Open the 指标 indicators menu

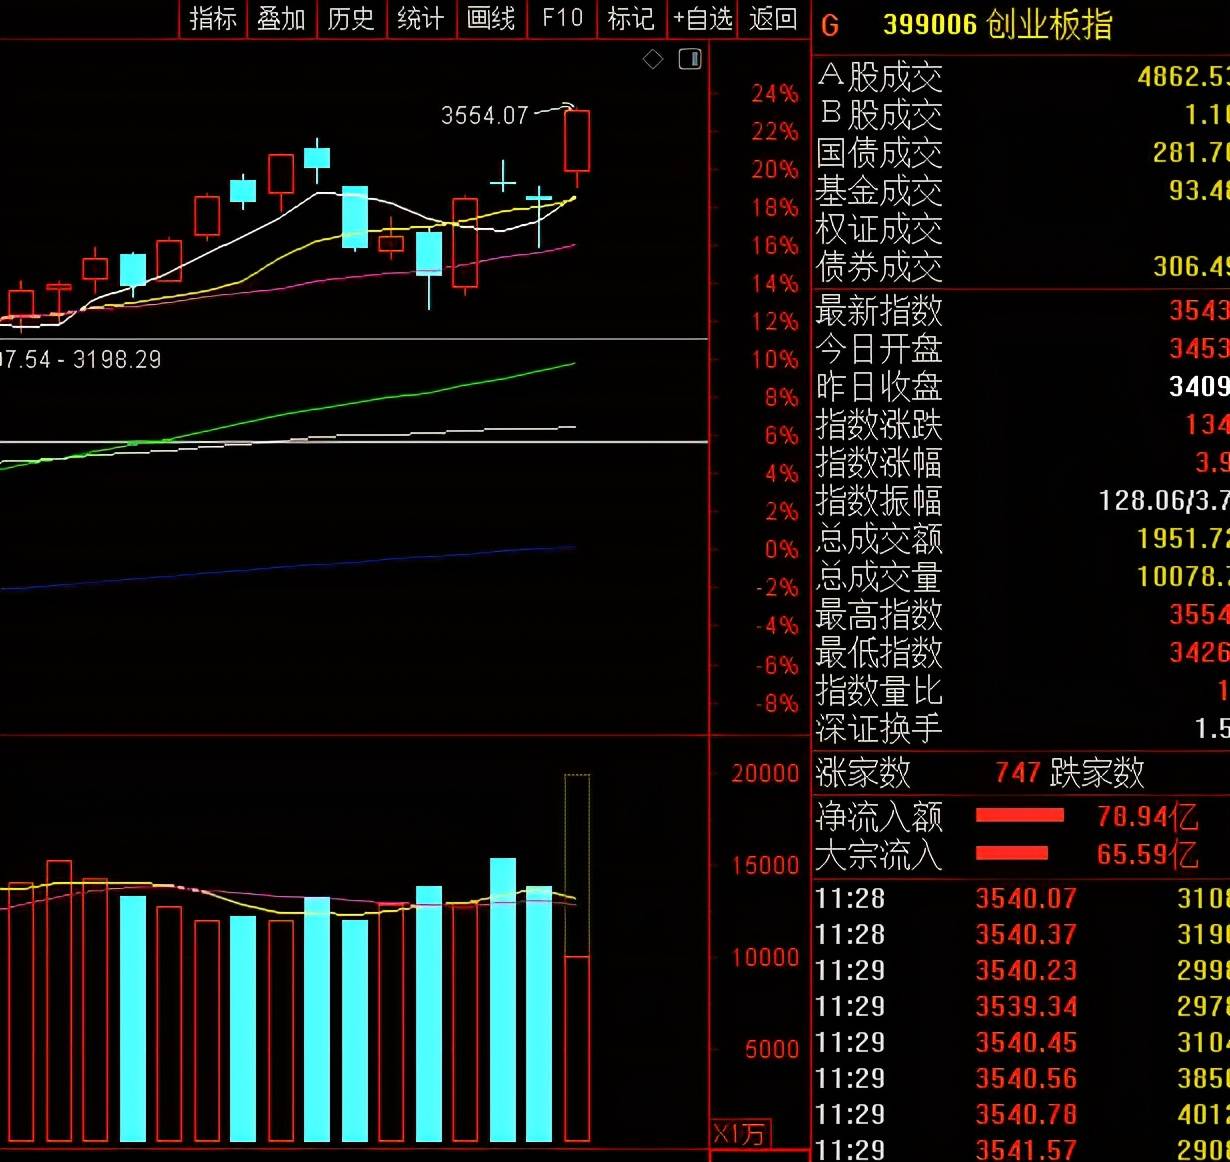pos(213,18)
